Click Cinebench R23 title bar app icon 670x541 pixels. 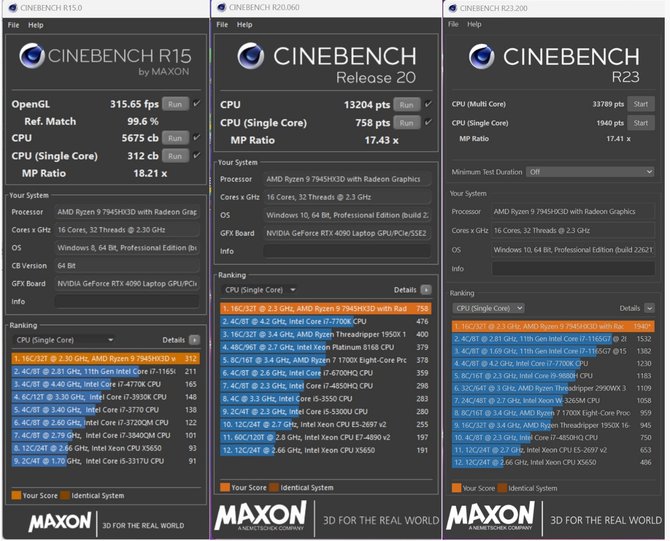pyautogui.click(x=453, y=8)
